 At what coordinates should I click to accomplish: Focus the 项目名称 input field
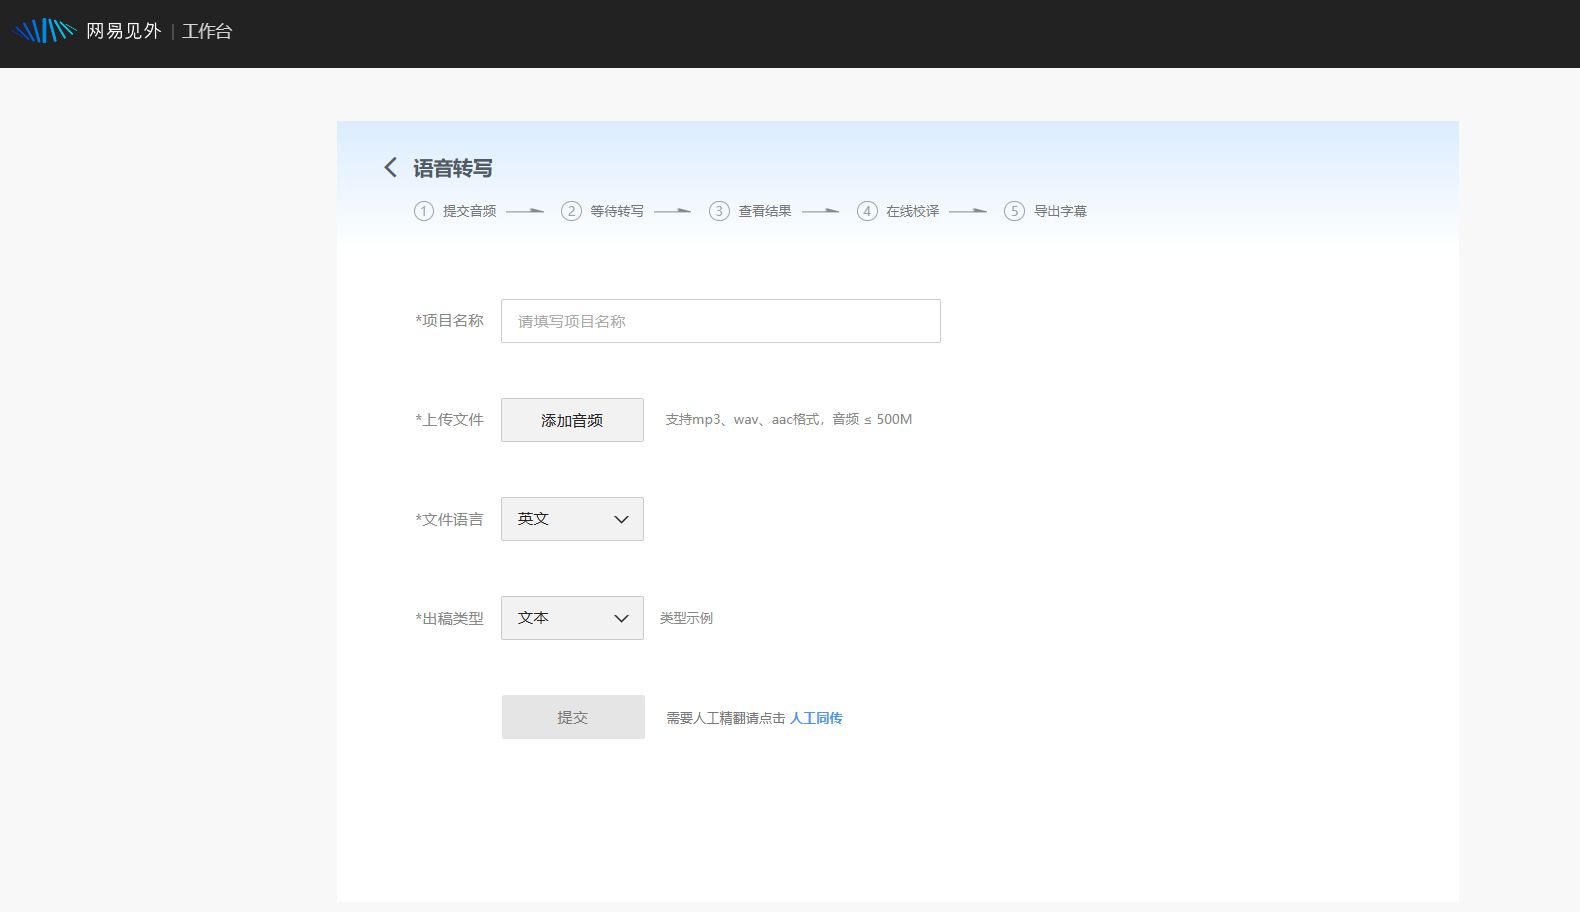coord(721,321)
